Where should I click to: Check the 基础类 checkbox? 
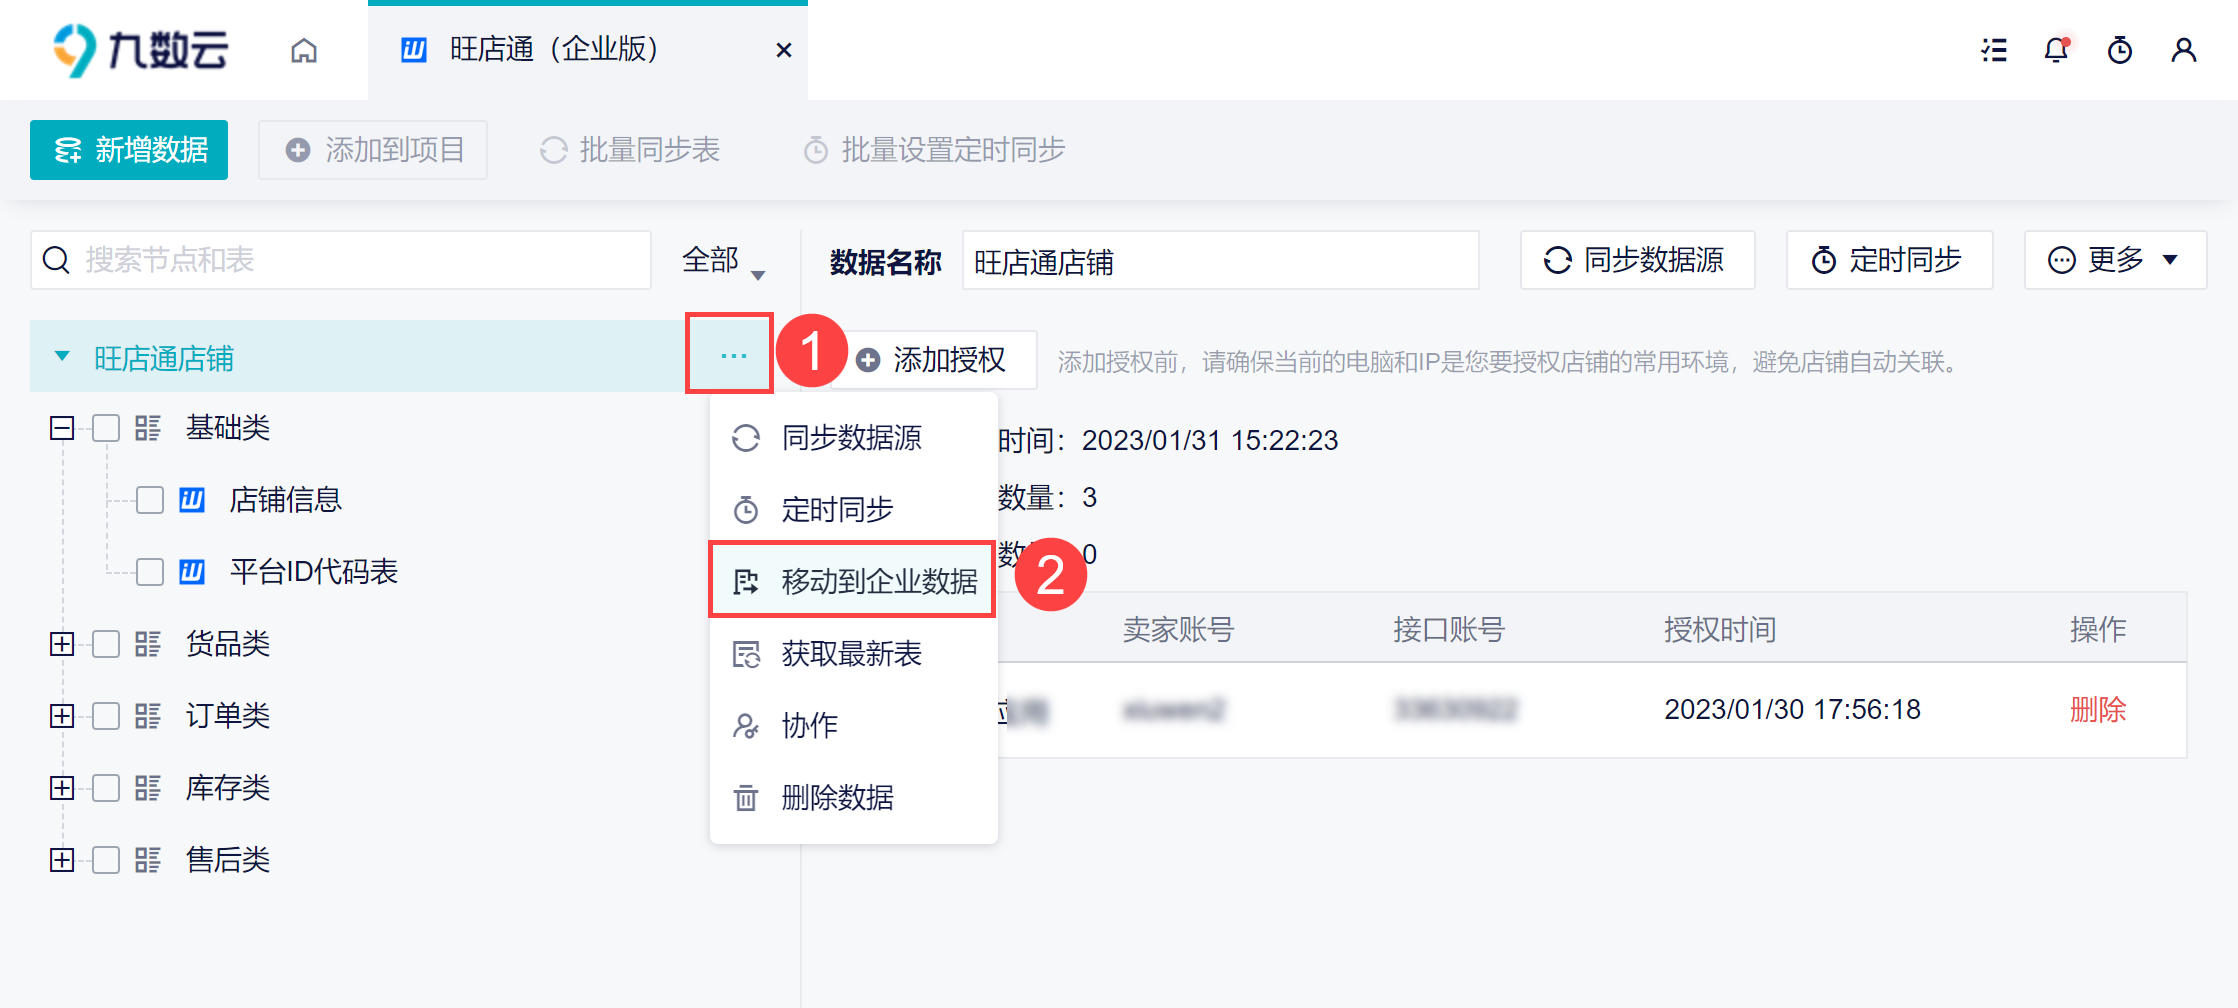(106, 429)
